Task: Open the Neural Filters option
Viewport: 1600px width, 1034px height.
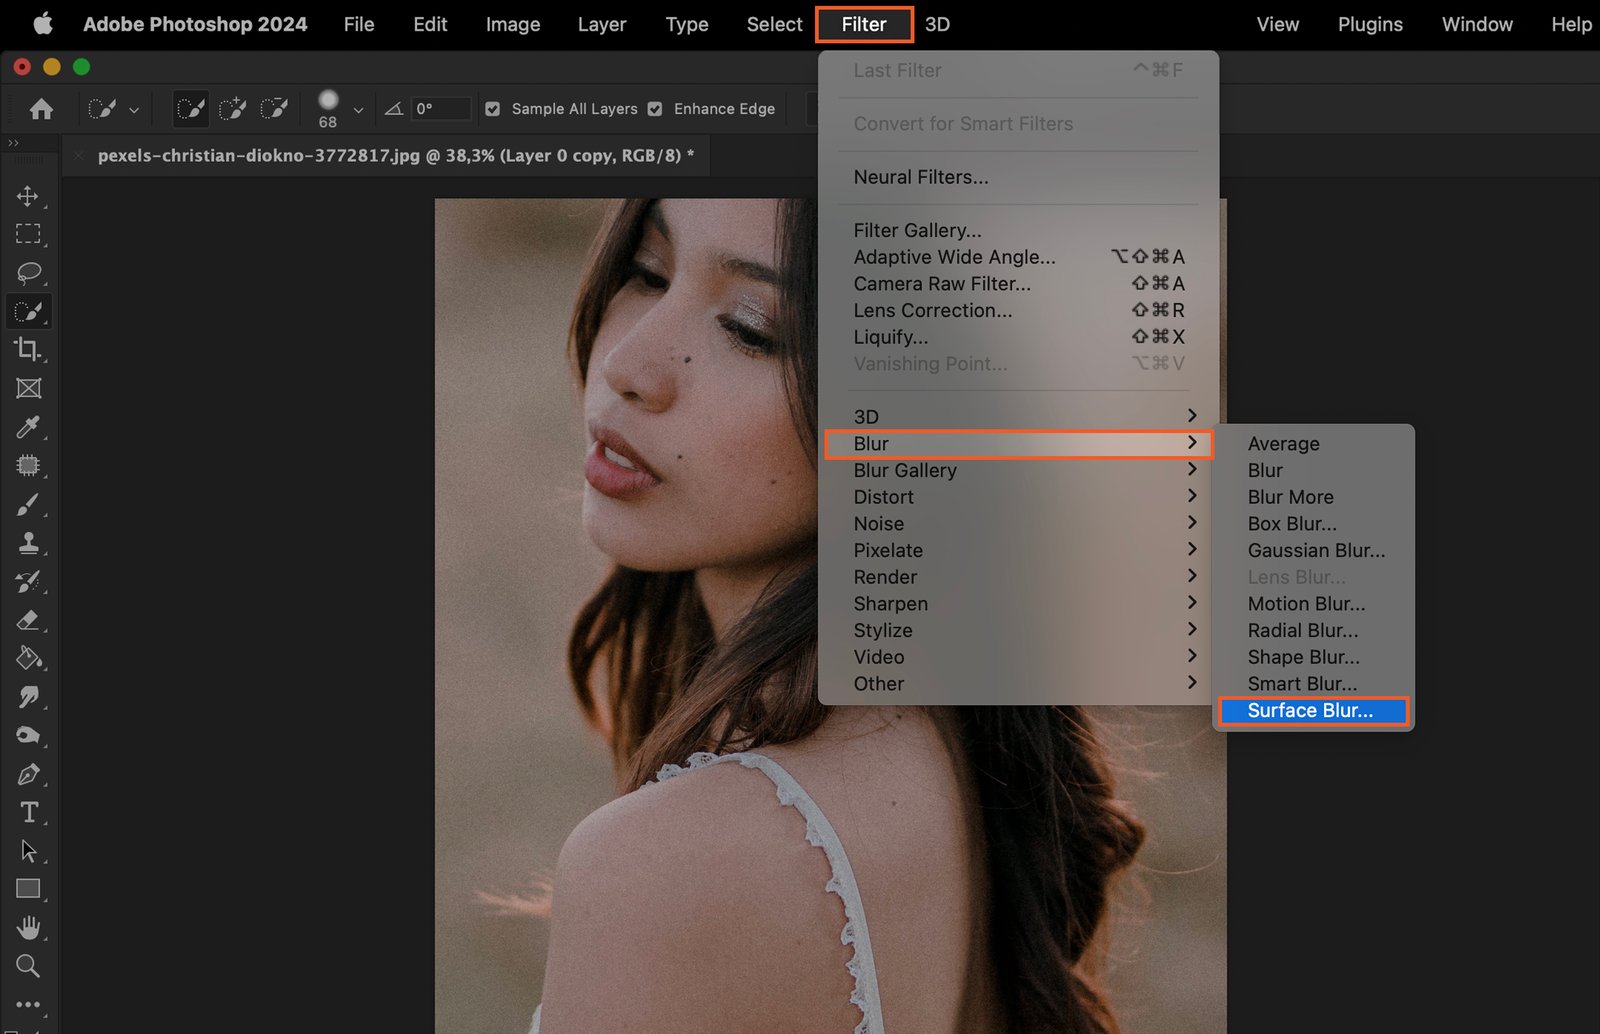Action: click(921, 177)
